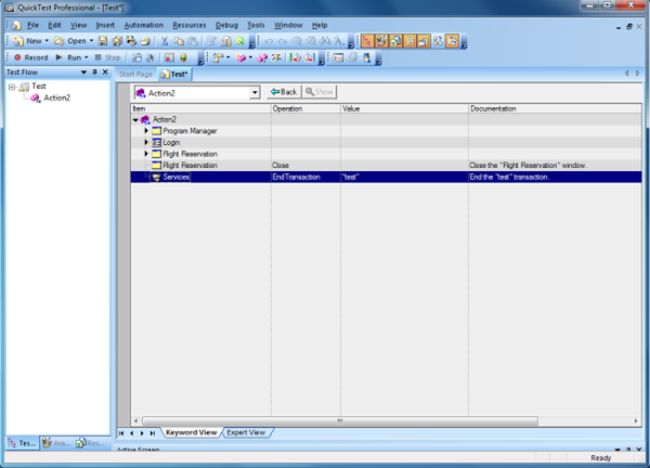Click the Find binoculars icon
650x468 pixels.
coord(326,41)
